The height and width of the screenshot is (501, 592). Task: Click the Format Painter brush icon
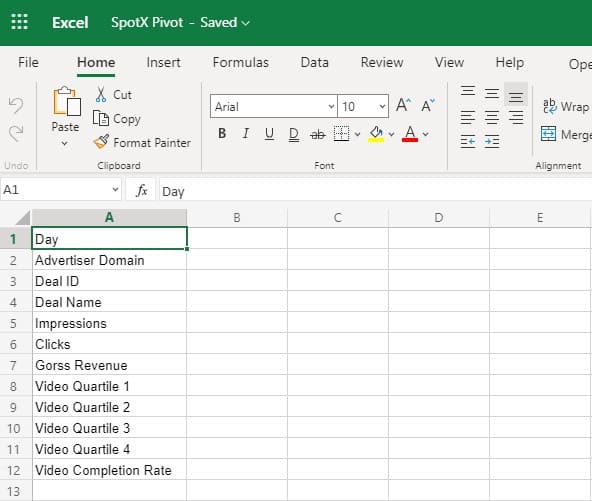pyautogui.click(x=101, y=142)
